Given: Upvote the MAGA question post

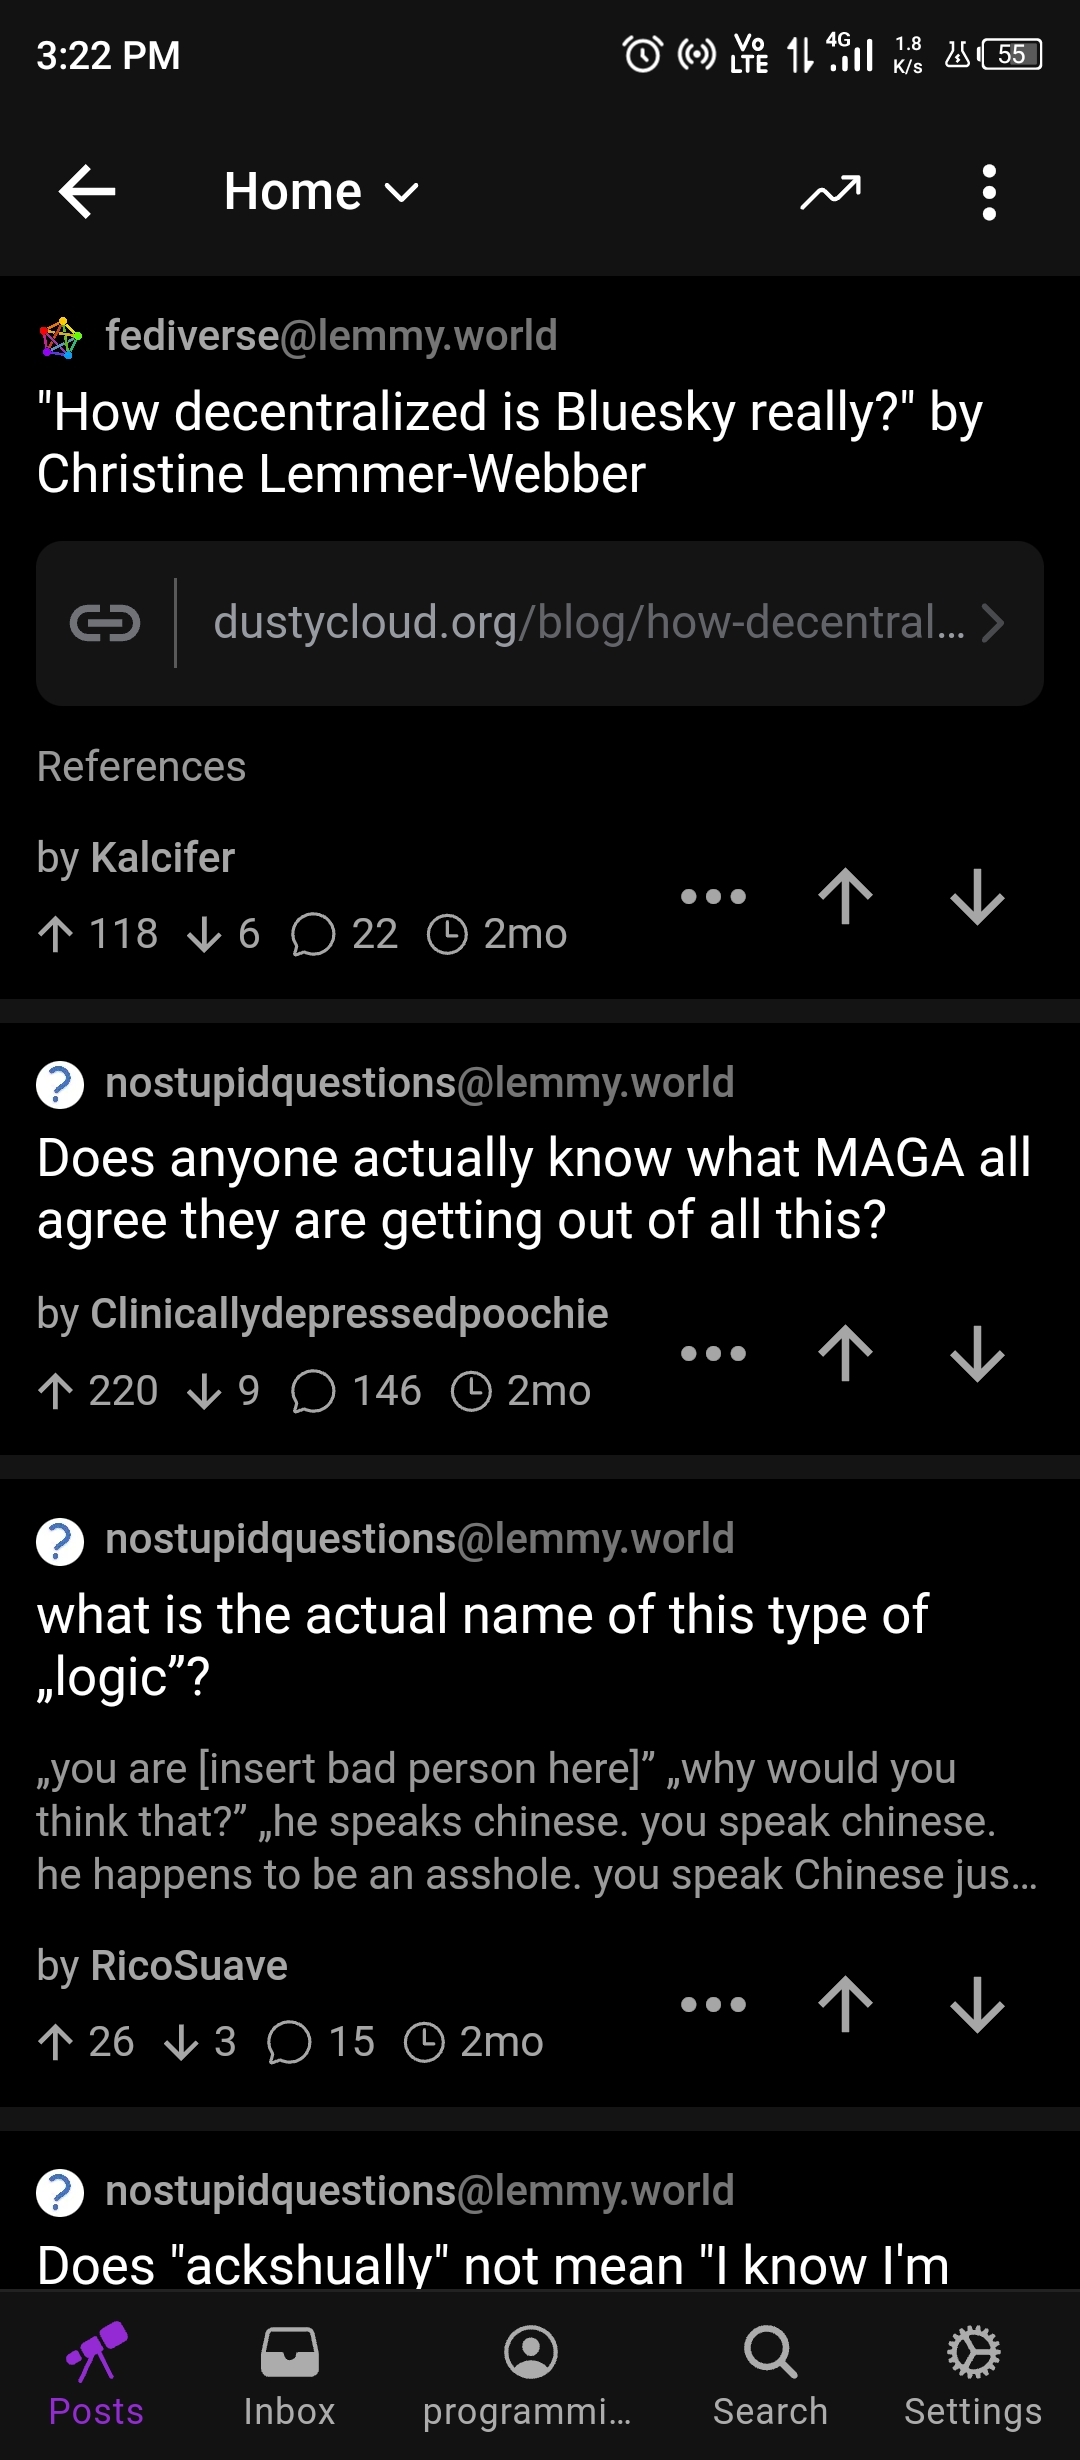Looking at the screenshot, I should point(846,1353).
